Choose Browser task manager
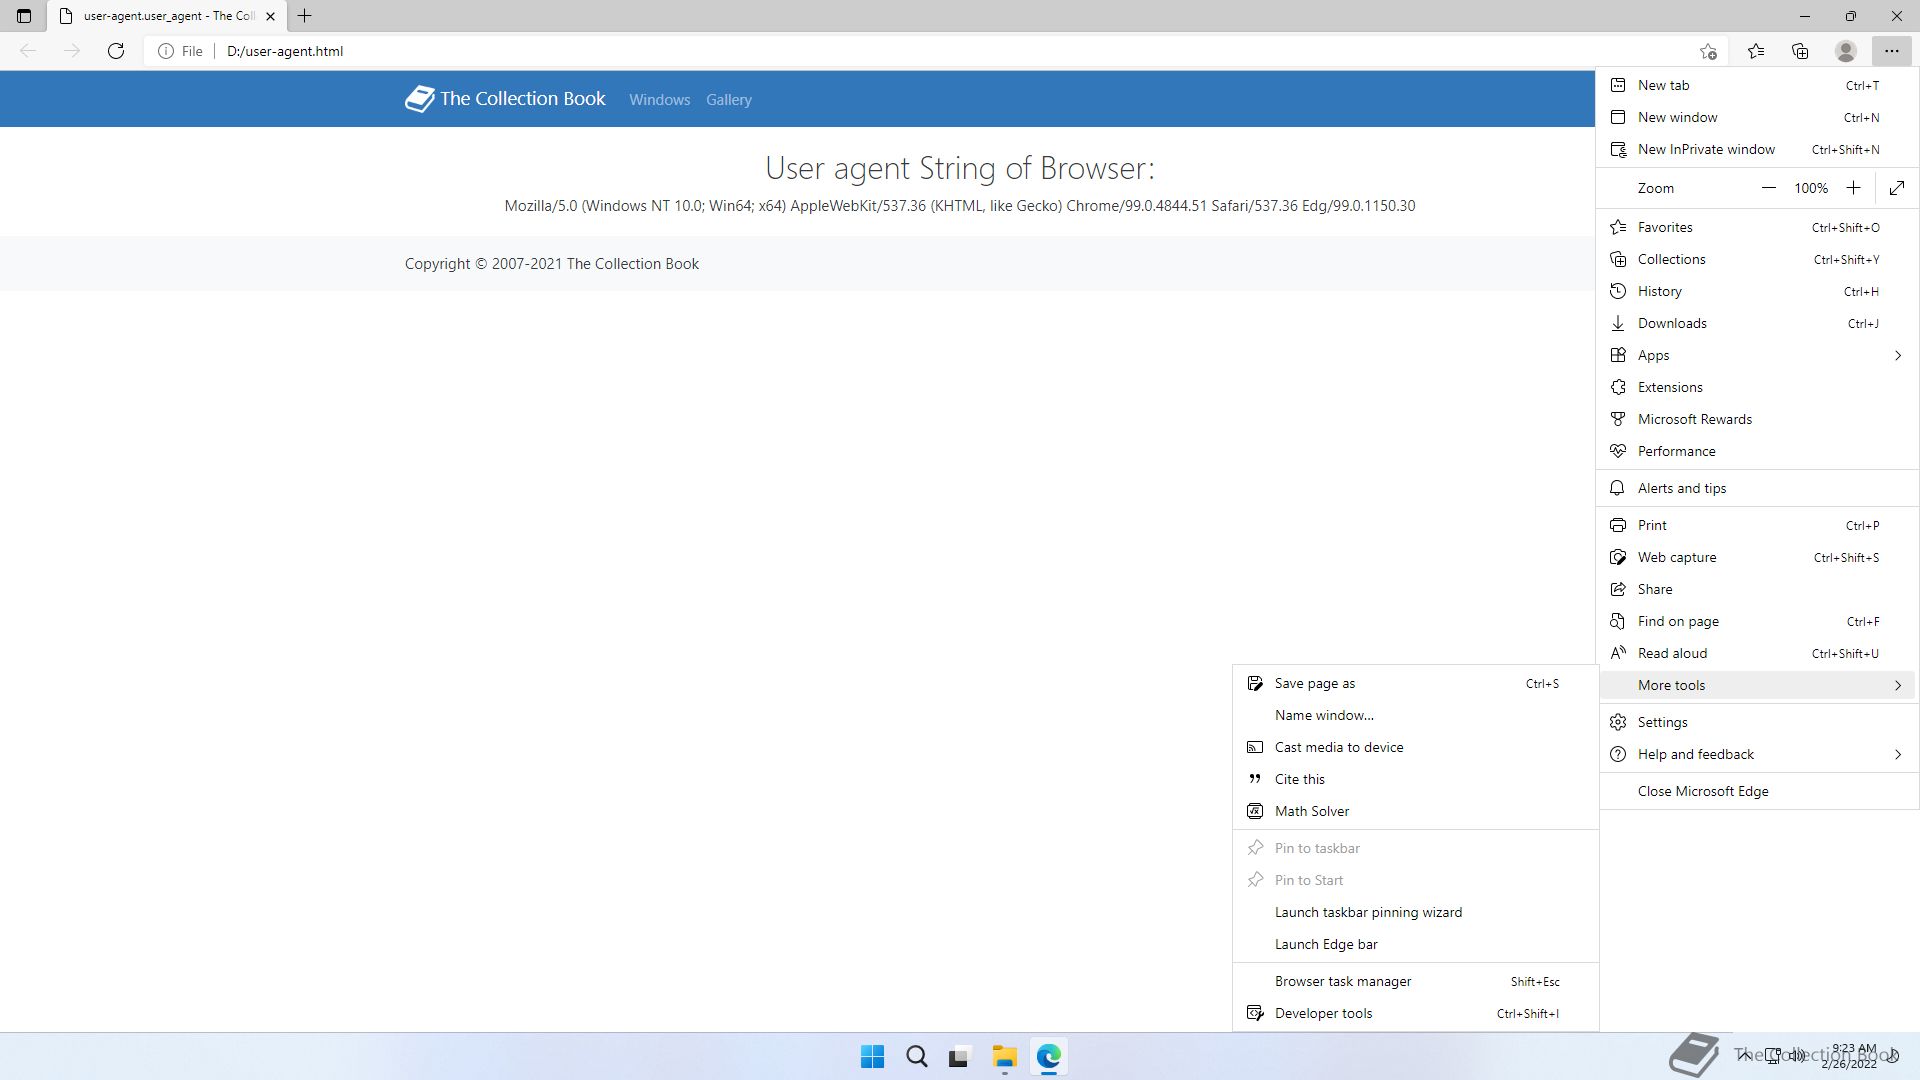 click(x=1342, y=981)
